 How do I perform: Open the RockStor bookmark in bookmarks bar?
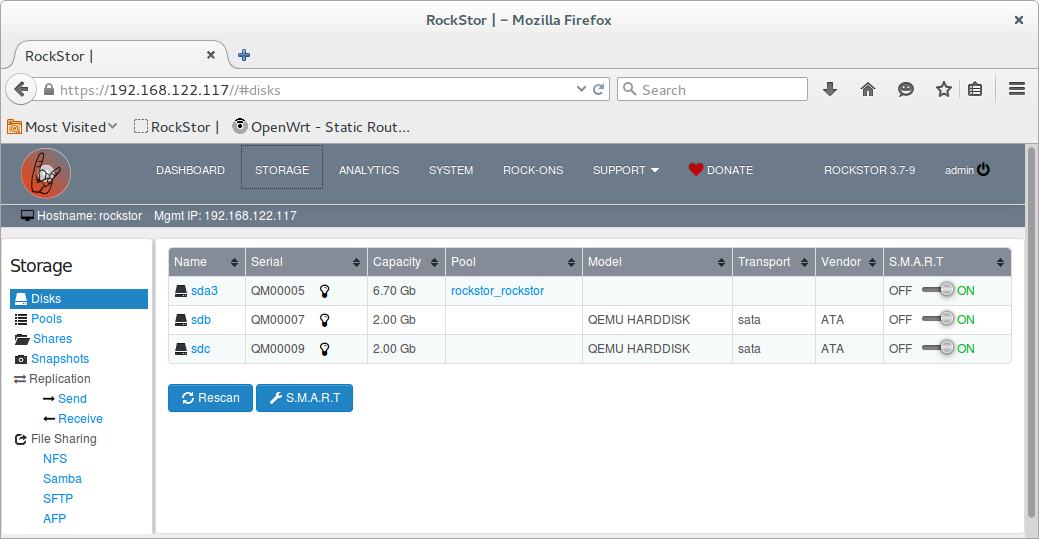(176, 127)
